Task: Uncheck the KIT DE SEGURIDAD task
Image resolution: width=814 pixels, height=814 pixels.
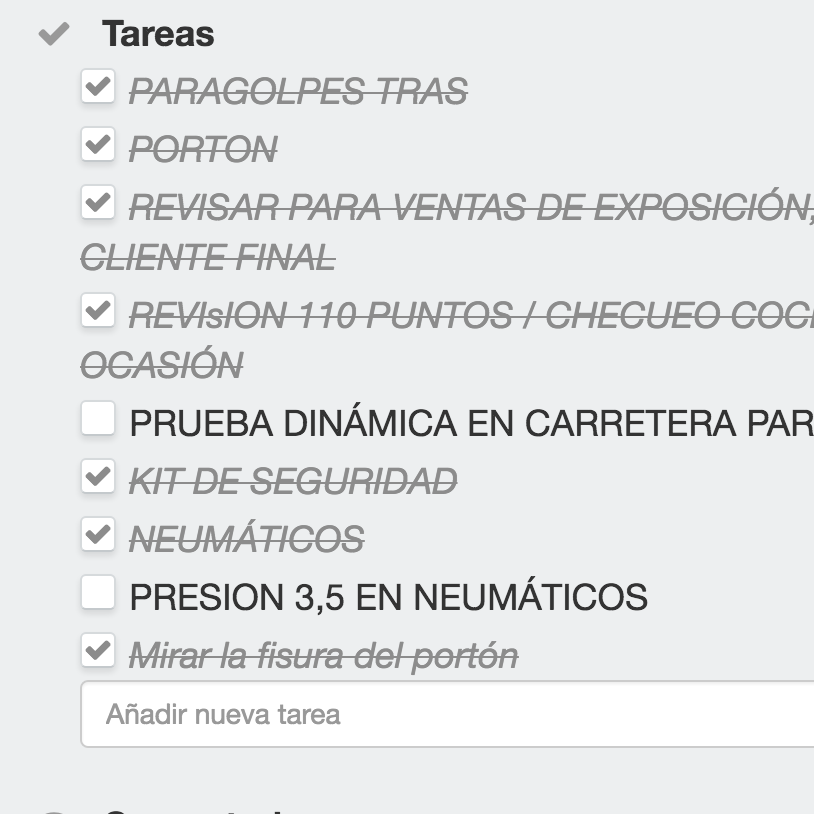Action: pos(97,477)
